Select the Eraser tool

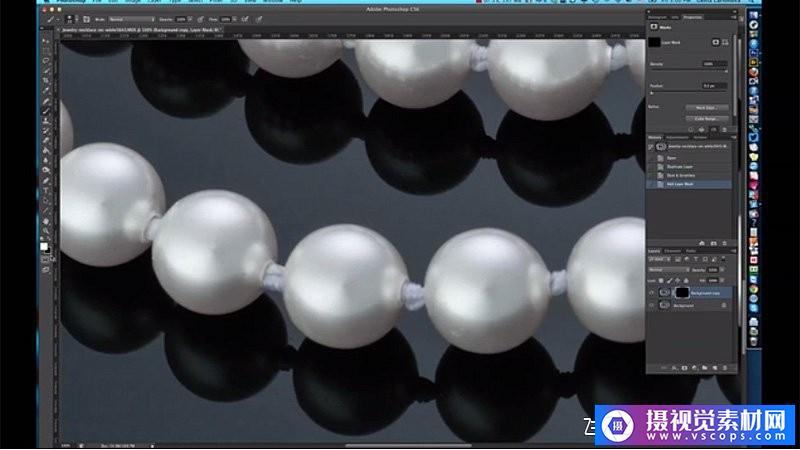[46, 141]
